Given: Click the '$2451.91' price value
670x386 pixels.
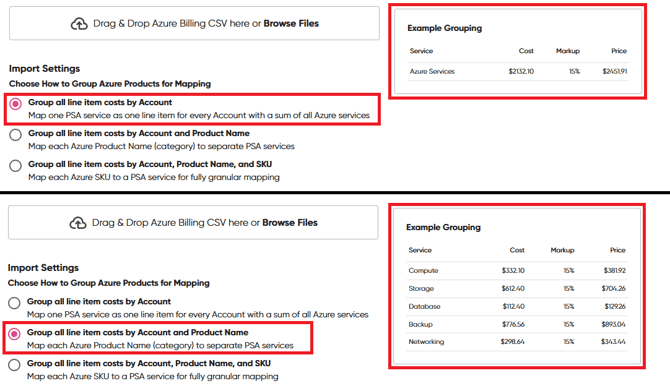Looking at the screenshot, I should (x=614, y=71).
